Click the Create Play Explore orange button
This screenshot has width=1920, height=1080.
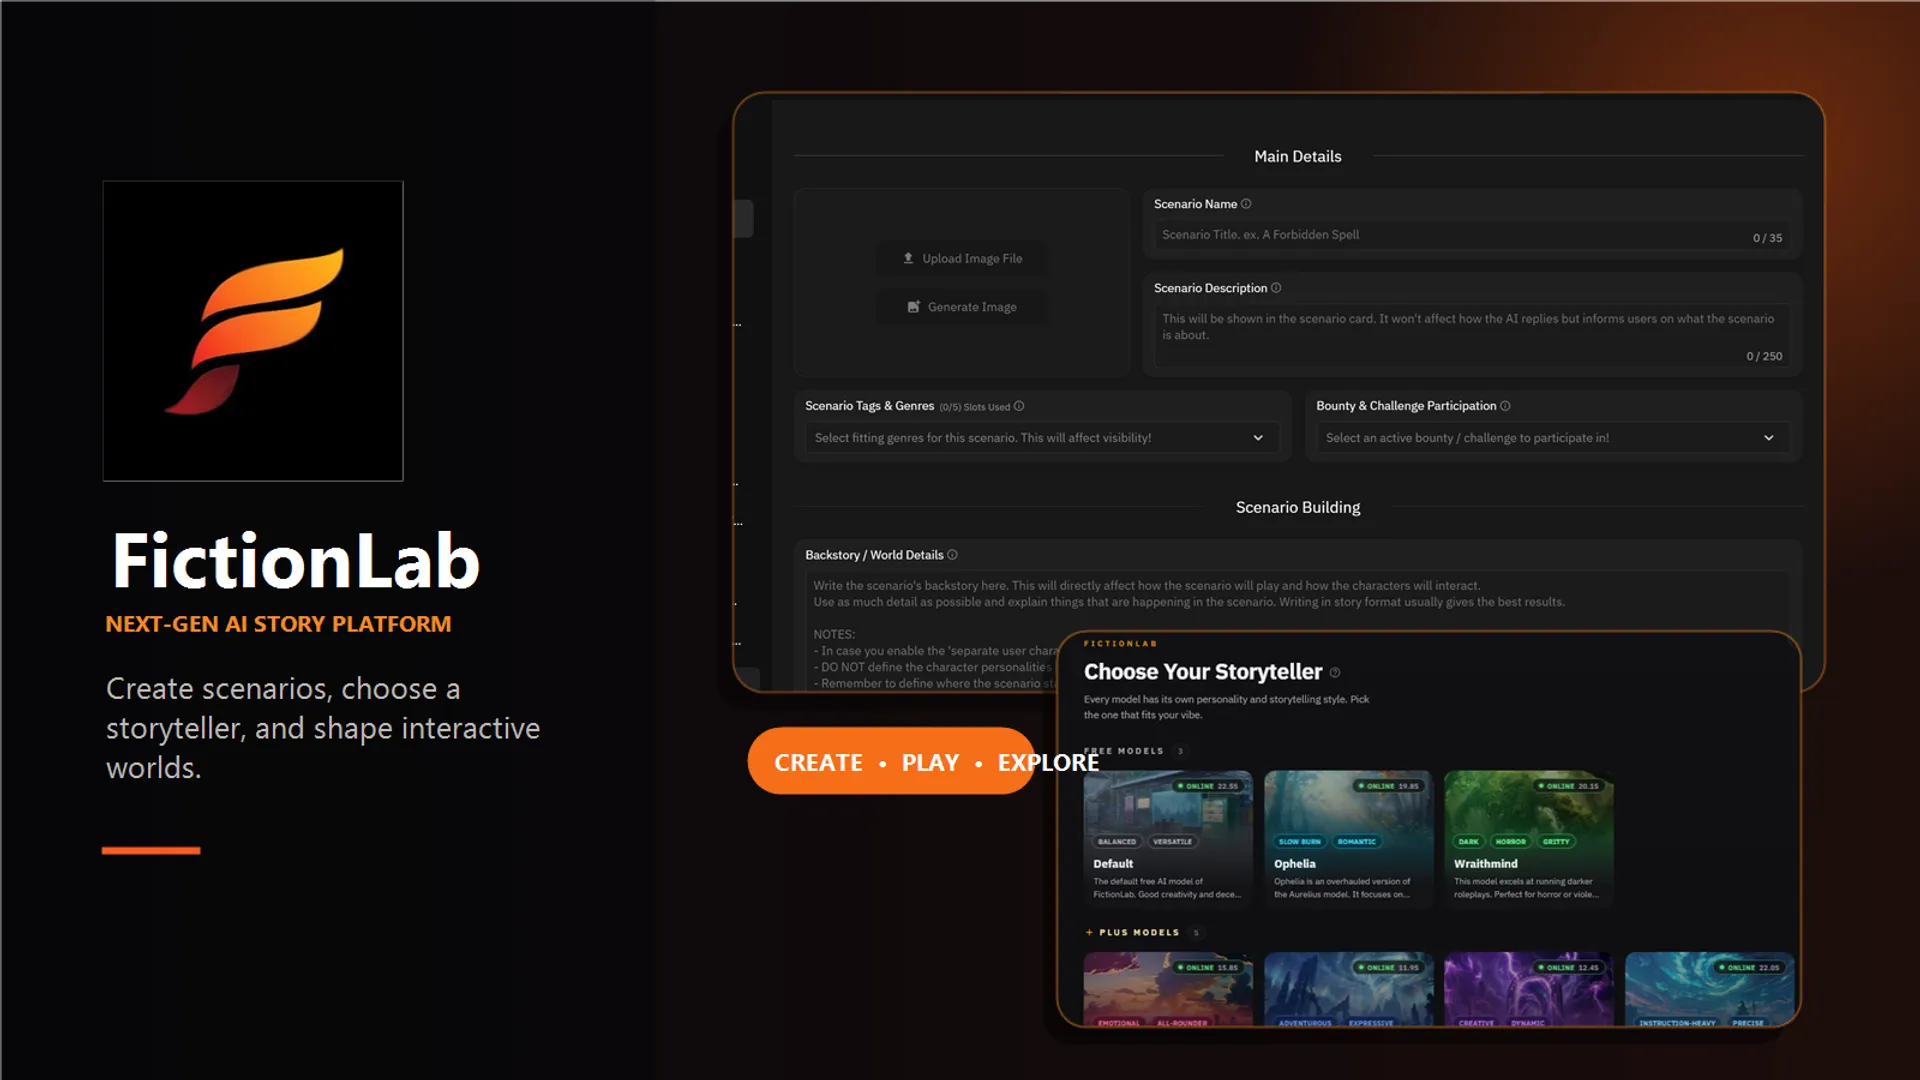tap(891, 762)
